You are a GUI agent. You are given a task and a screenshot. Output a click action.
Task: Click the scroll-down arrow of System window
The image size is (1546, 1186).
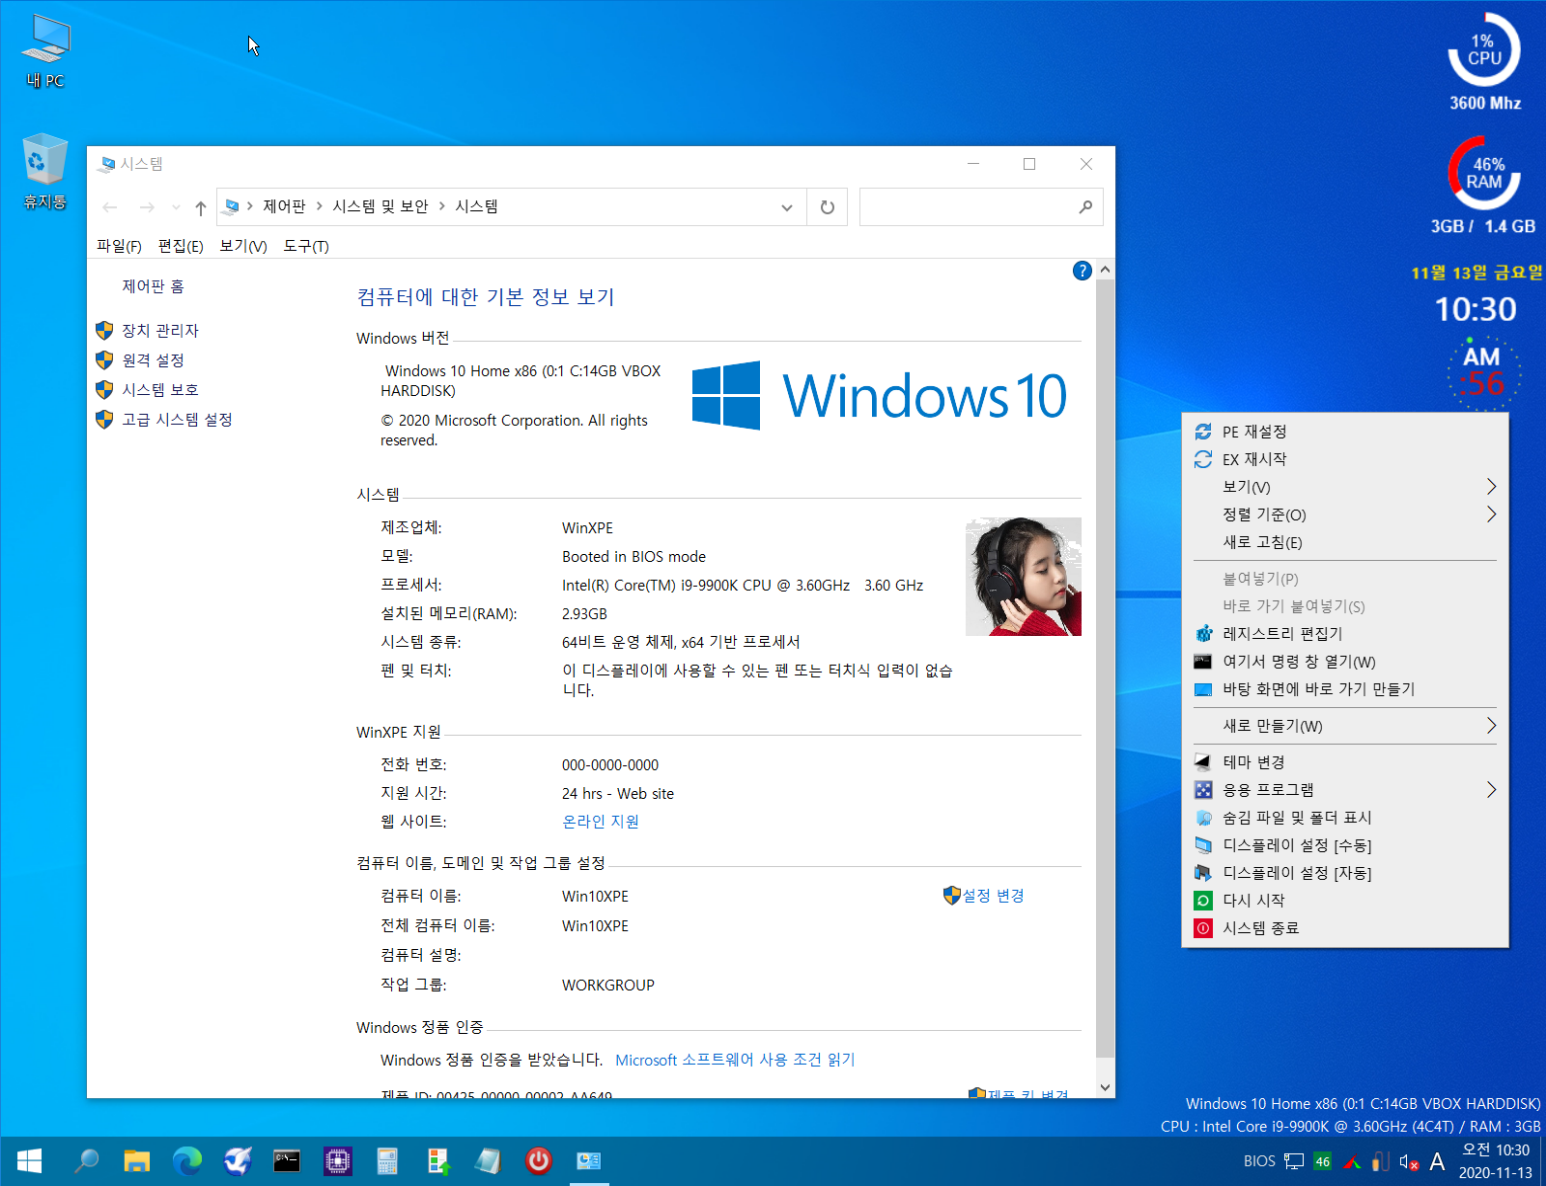pyautogui.click(x=1105, y=1087)
